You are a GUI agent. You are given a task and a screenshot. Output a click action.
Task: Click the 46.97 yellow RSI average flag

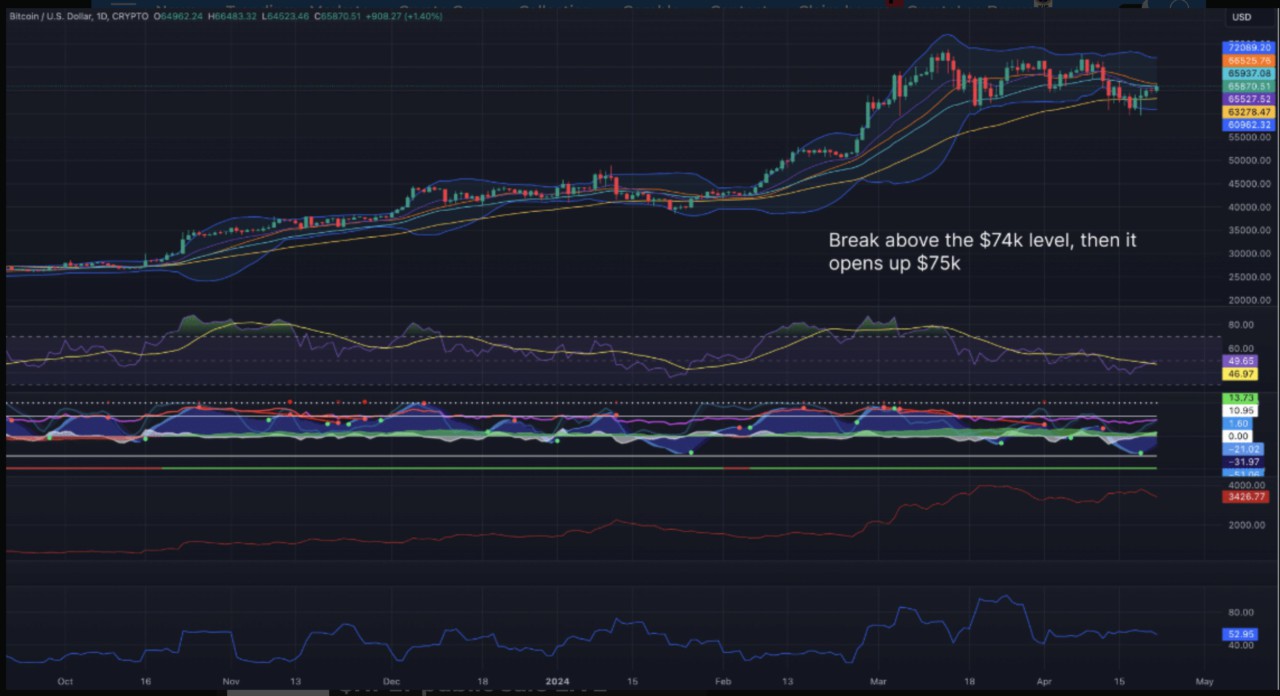[x=1241, y=373]
